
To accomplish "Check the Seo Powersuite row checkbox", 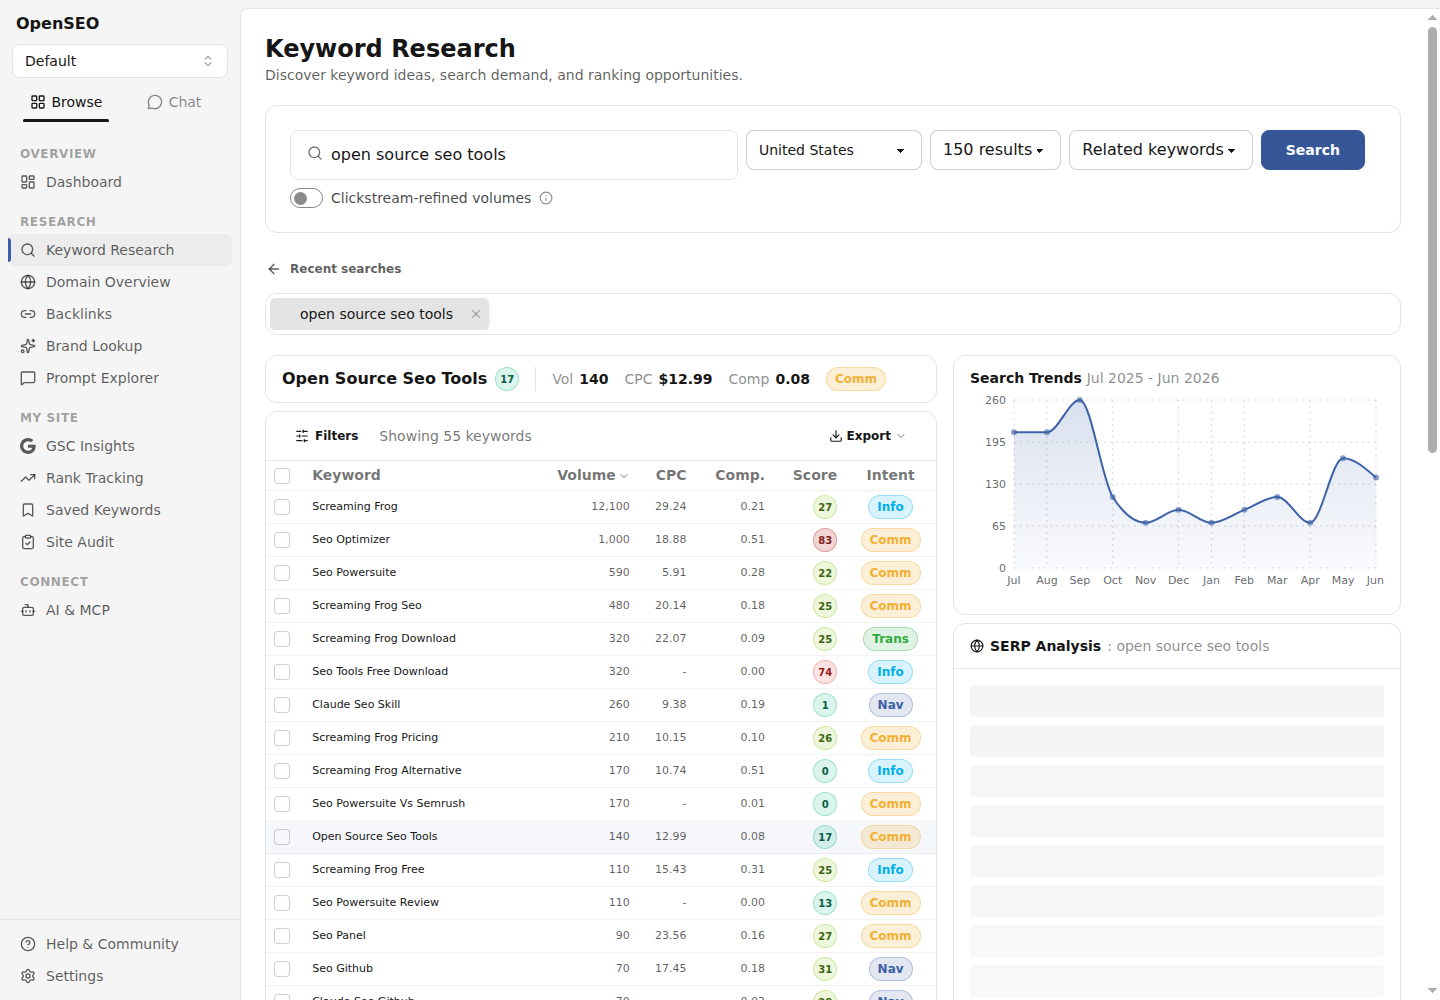I will point(282,573).
